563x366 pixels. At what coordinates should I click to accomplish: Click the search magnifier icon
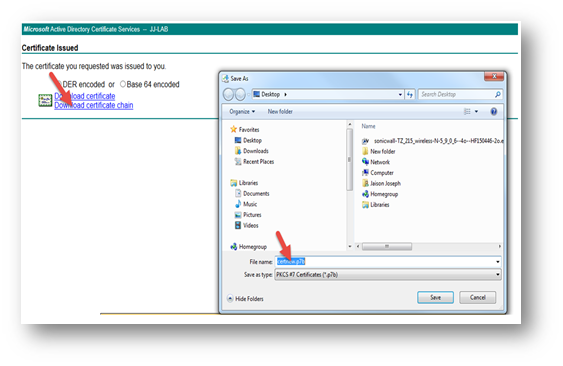(498, 94)
